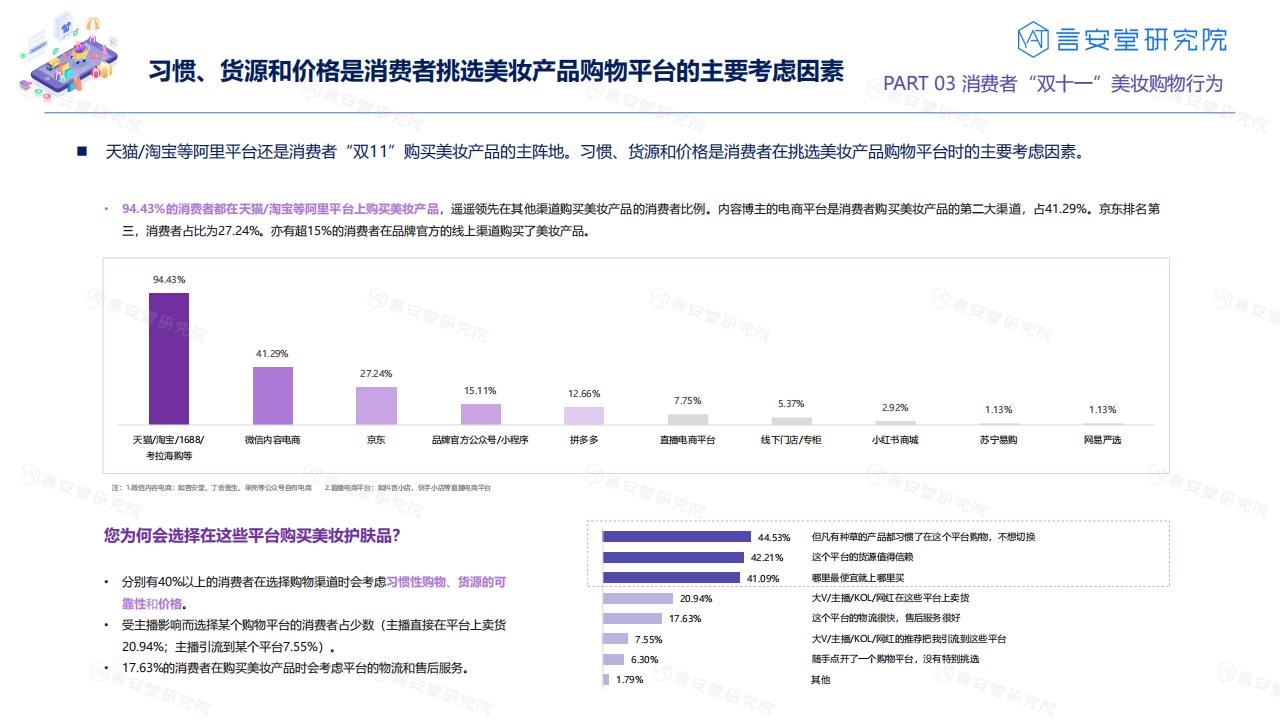Click the 42.21% horizontal bar
Image resolution: width=1280 pixels, height=720 pixels.
(673, 557)
